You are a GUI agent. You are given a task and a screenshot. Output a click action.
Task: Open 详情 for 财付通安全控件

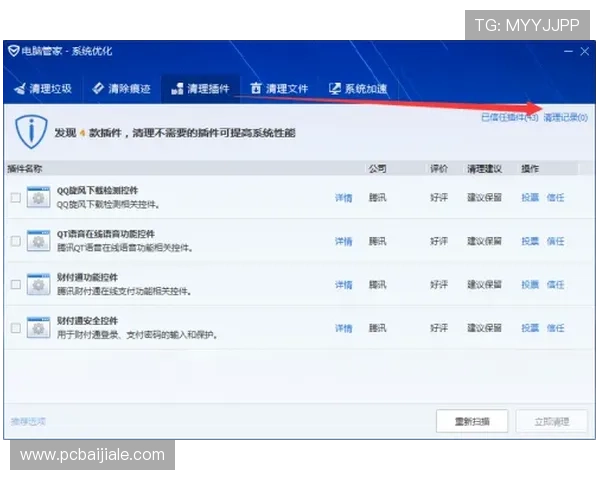coord(343,328)
